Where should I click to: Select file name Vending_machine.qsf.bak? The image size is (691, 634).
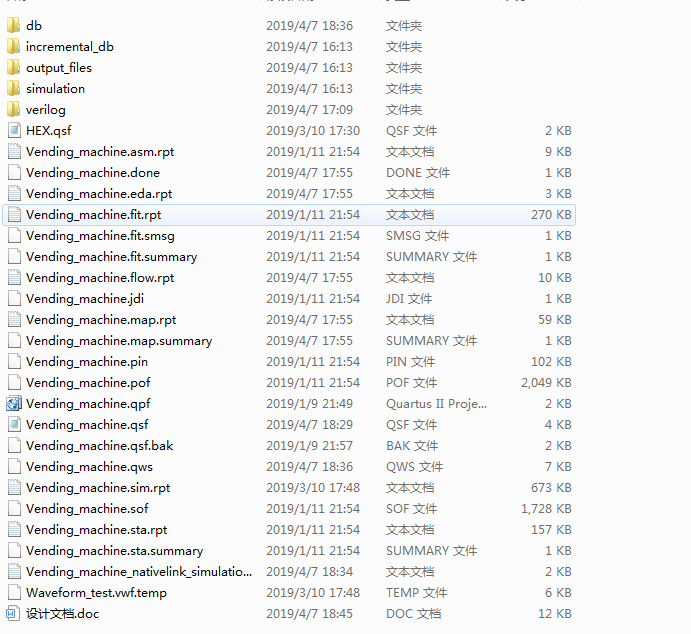(x=100, y=446)
